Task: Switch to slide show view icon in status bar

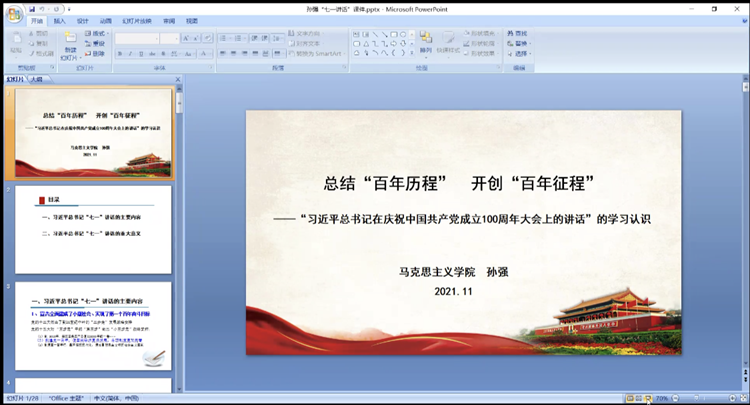Action: pos(647,398)
